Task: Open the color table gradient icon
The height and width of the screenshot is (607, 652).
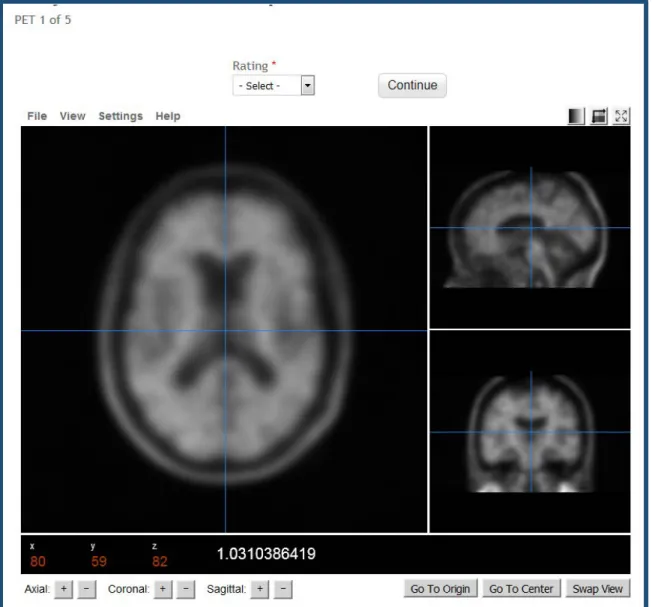Action: click(576, 116)
